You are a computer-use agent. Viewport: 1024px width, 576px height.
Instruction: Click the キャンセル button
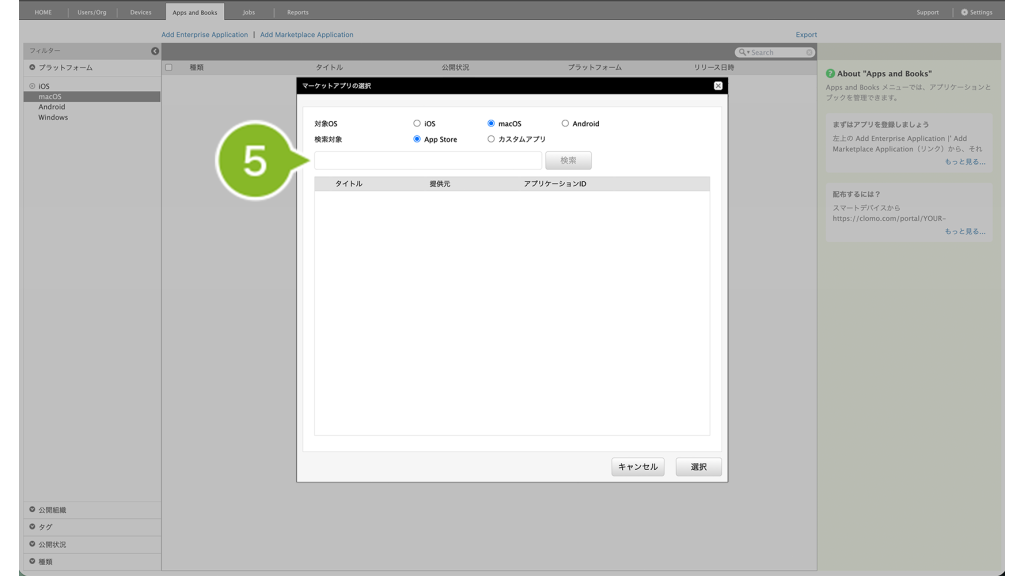638,467
